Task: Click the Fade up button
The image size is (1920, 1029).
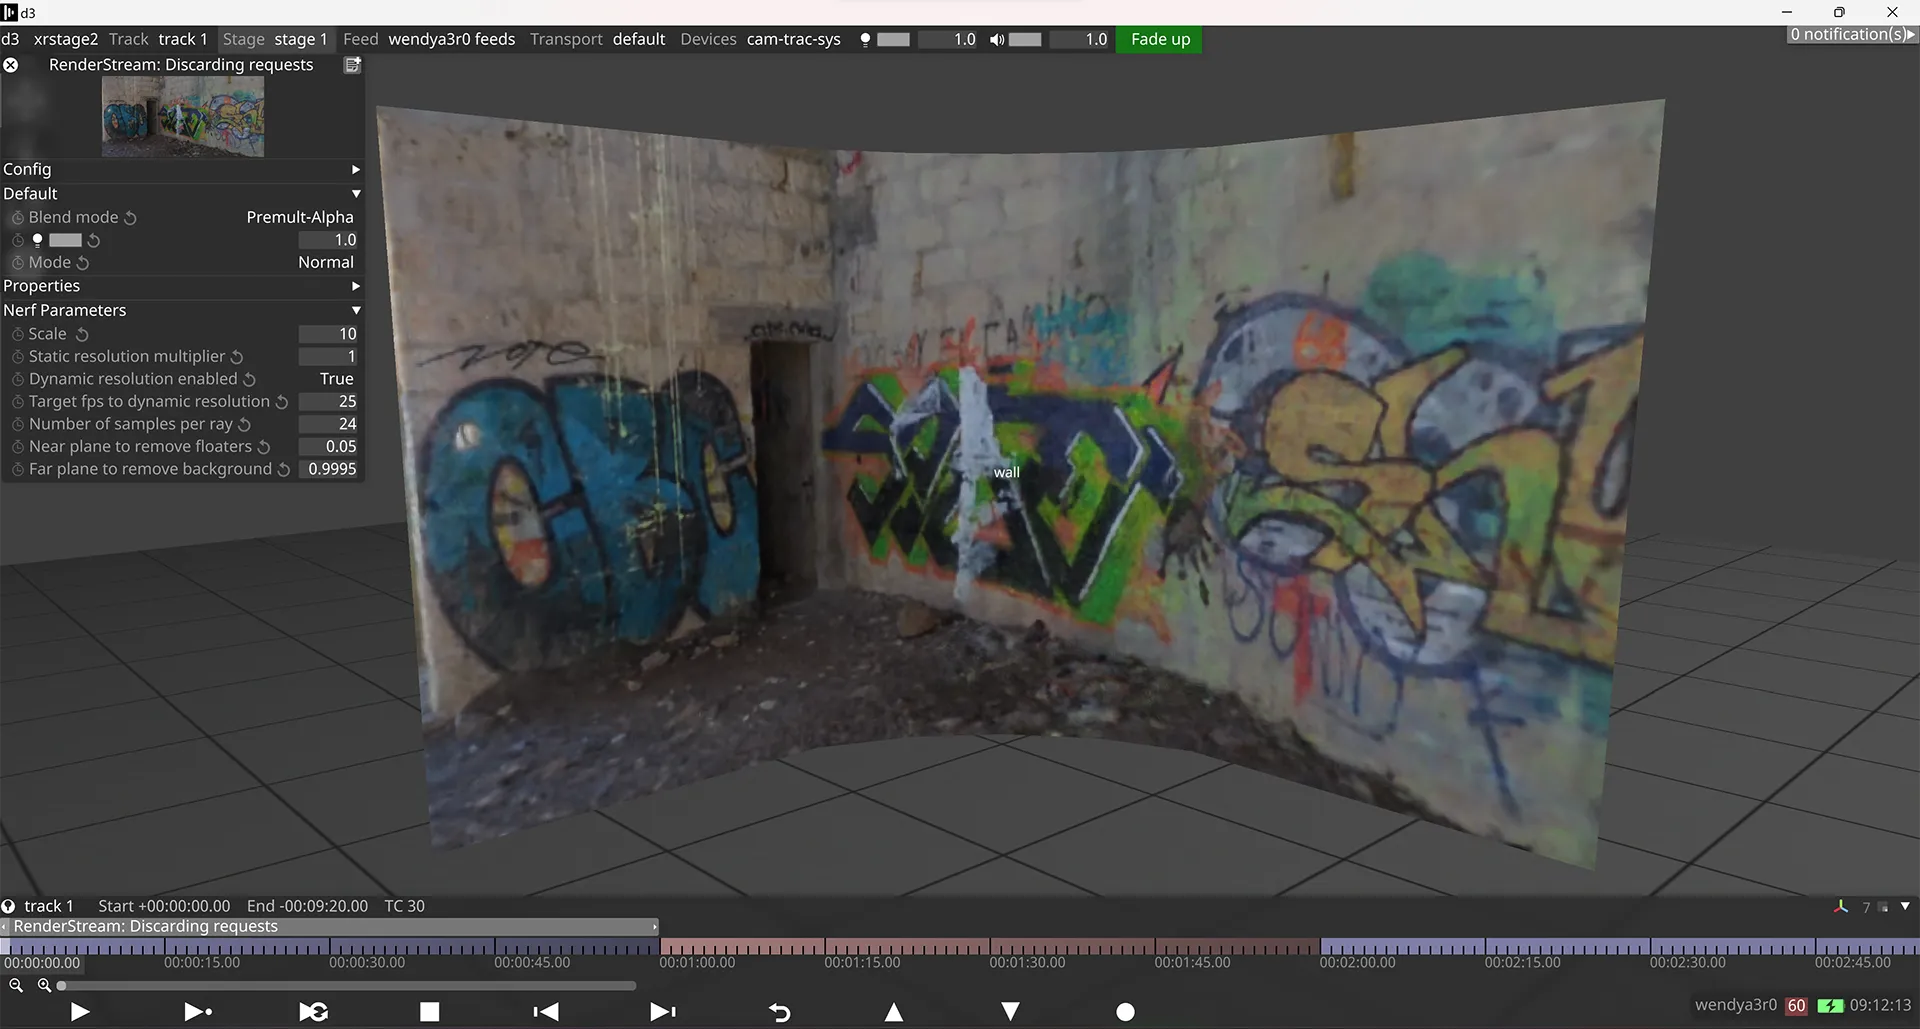Action: [x=1160, y=39]
